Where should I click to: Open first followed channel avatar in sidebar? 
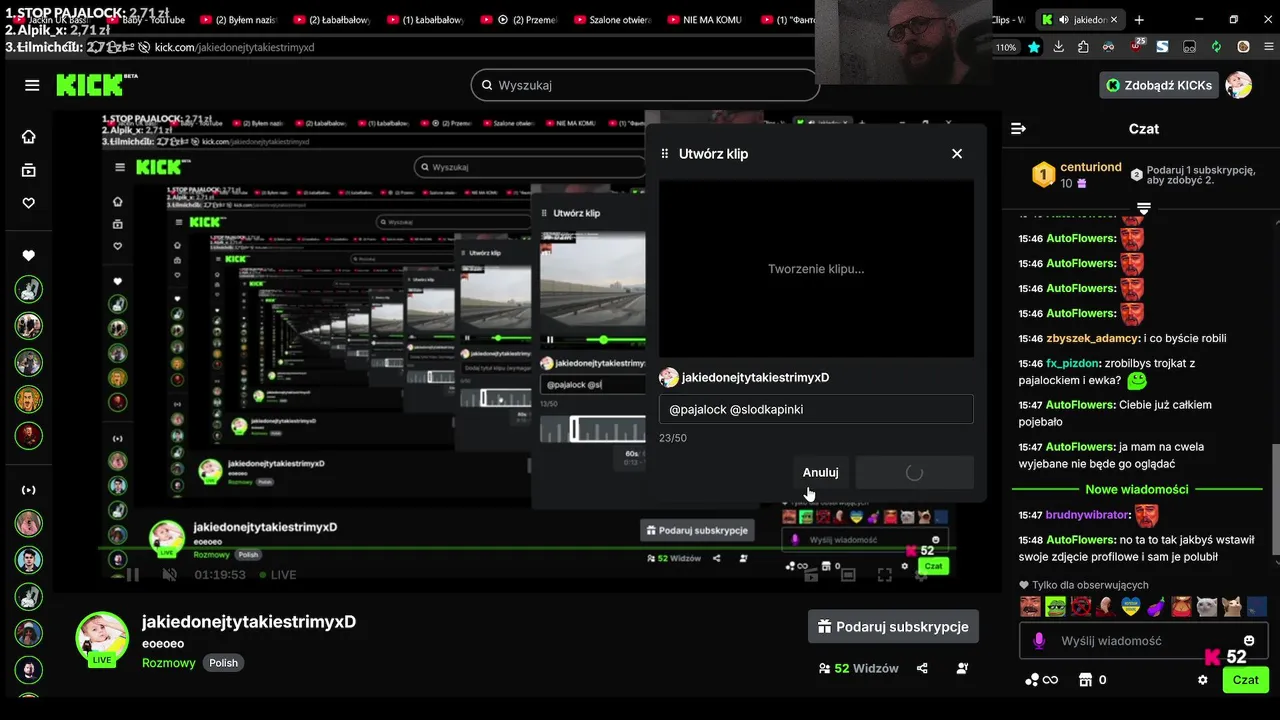point(29,289)
